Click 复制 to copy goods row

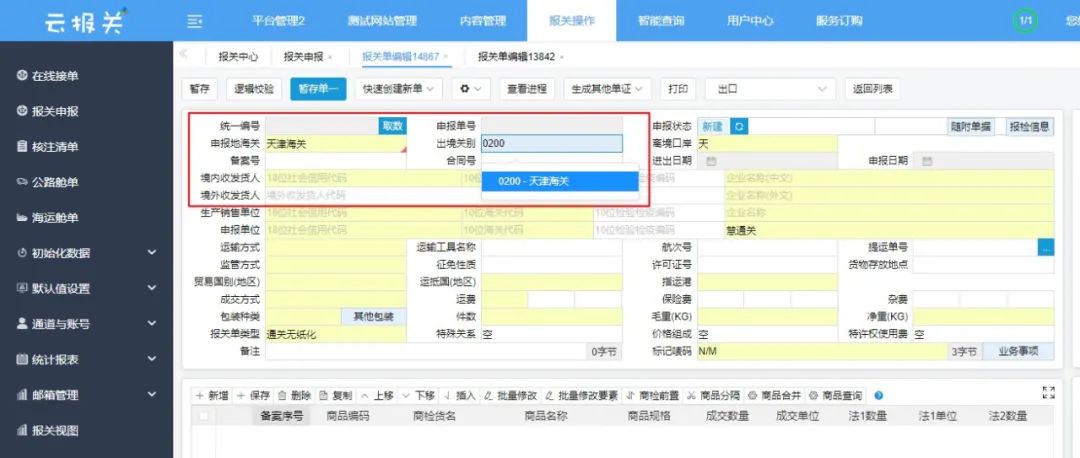click(x=336, y=395)
